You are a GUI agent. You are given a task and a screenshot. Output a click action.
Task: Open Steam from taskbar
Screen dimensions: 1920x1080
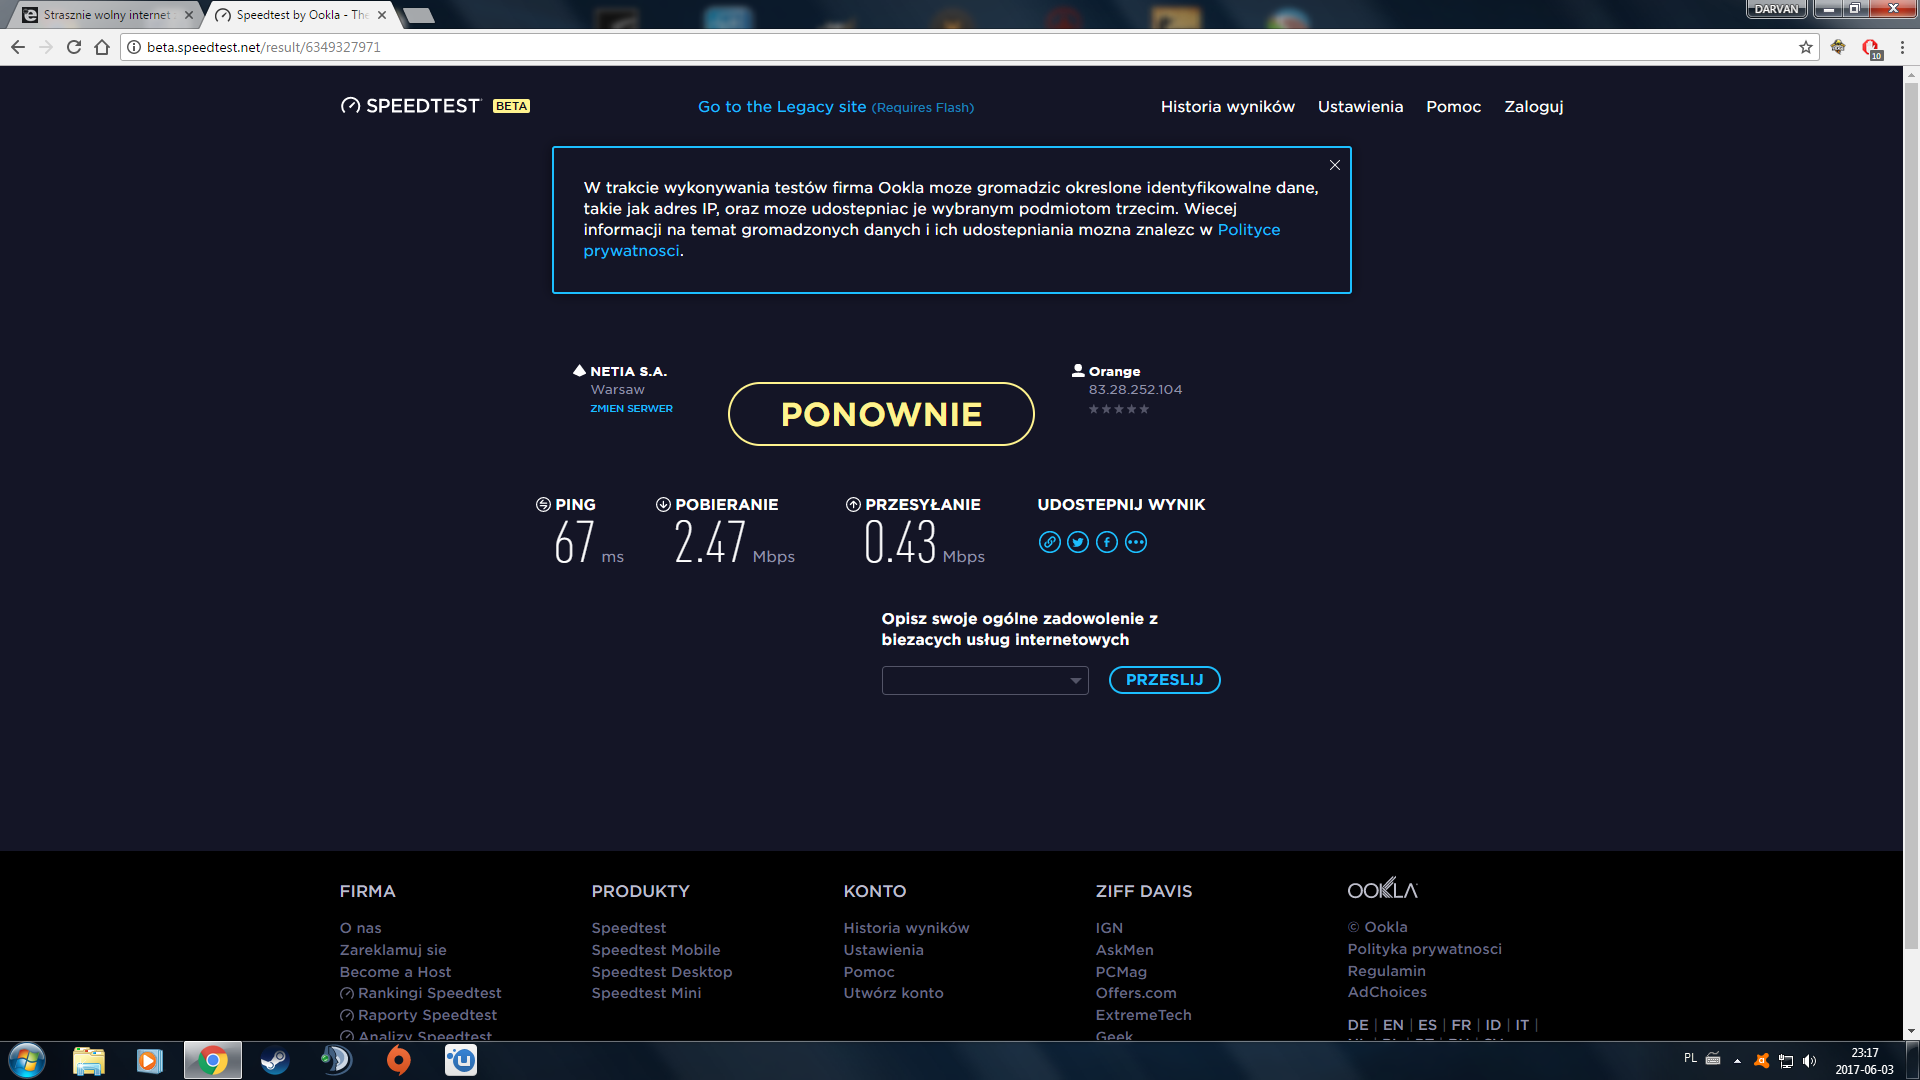point(274,1060)
